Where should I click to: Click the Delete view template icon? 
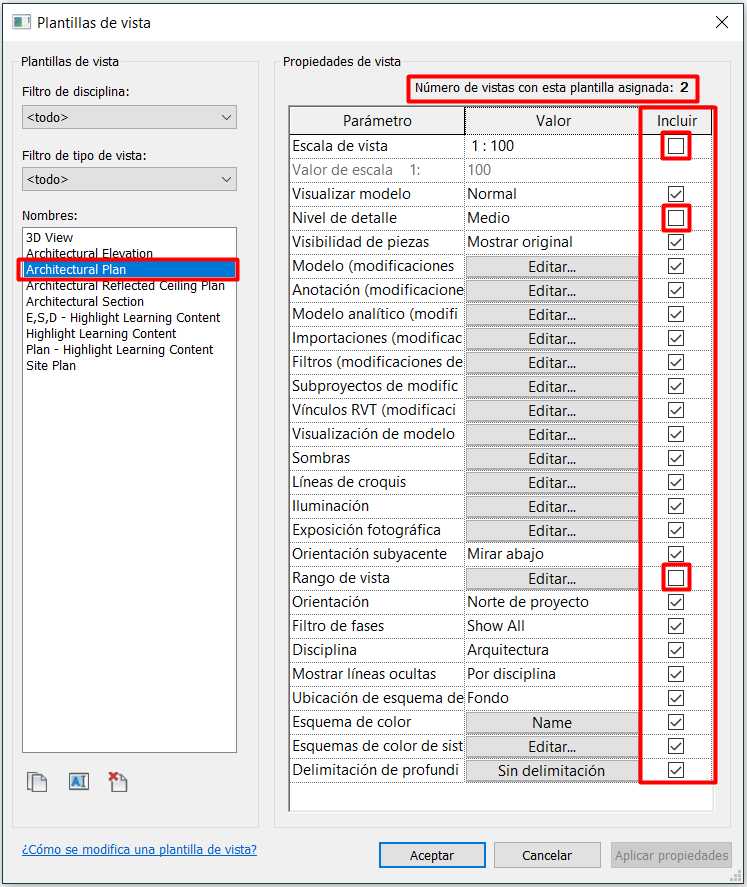point(118,782)
